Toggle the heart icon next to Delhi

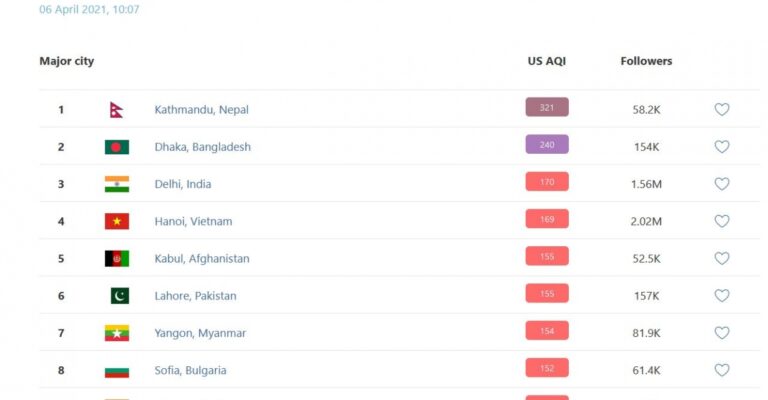coord(721,184)
